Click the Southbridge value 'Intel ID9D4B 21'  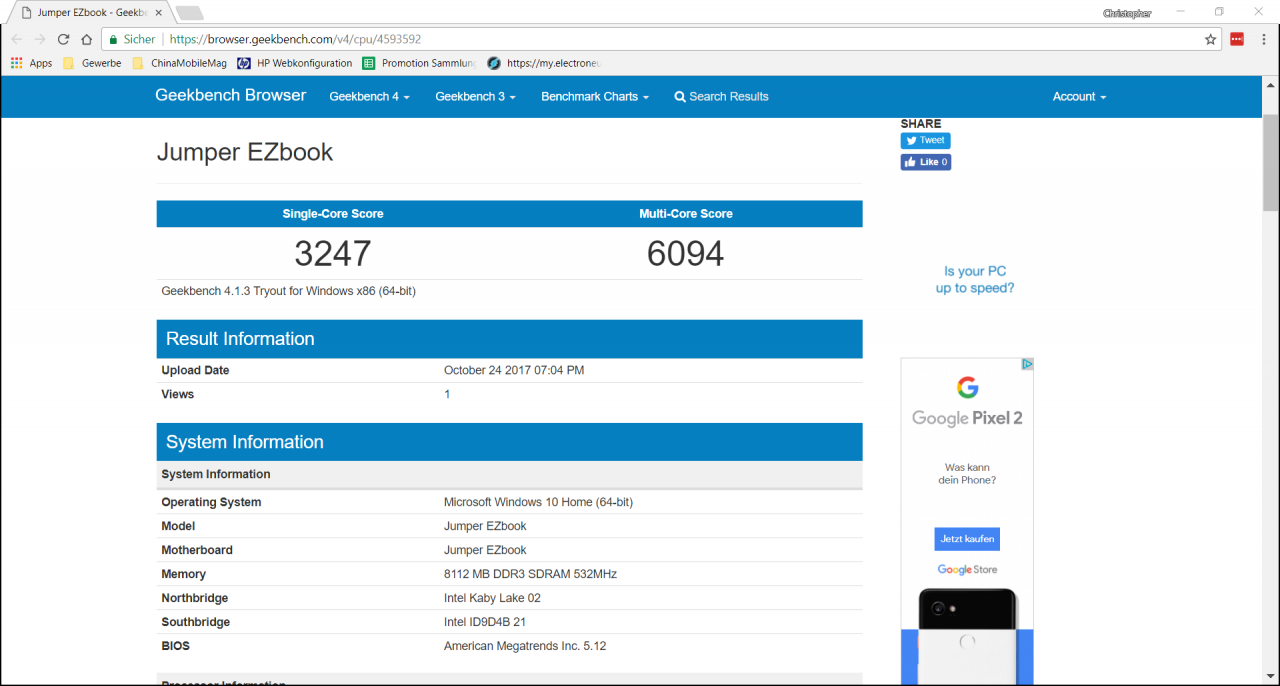[486, 622]
